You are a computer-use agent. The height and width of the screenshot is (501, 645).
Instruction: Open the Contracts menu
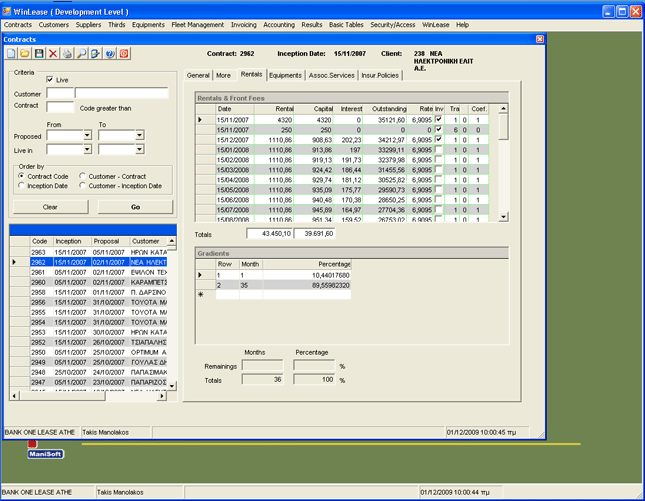[x=18, y=25]
